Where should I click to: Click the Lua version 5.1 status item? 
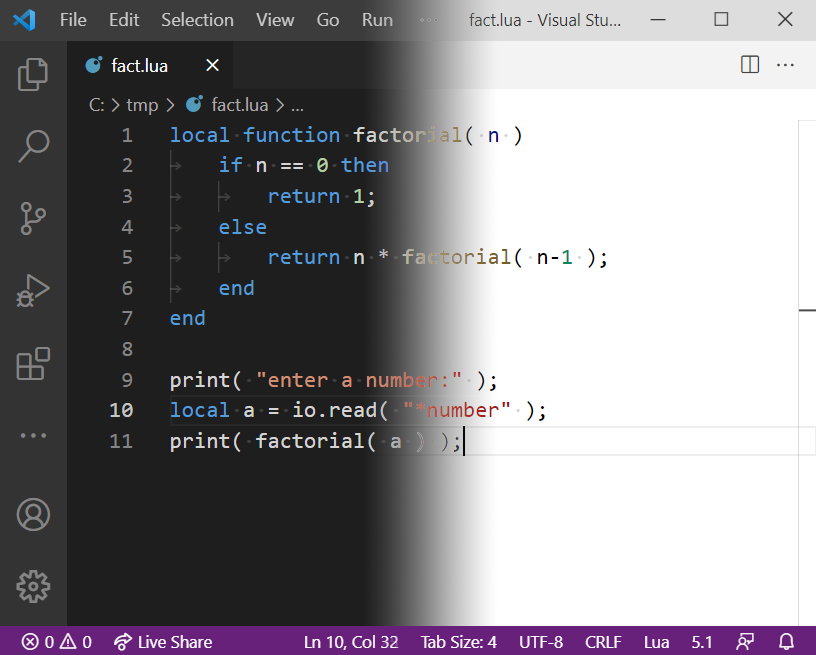(702, 641)
